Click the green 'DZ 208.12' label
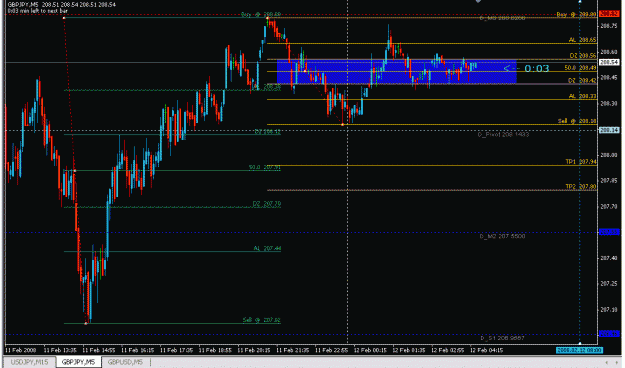 267,132
